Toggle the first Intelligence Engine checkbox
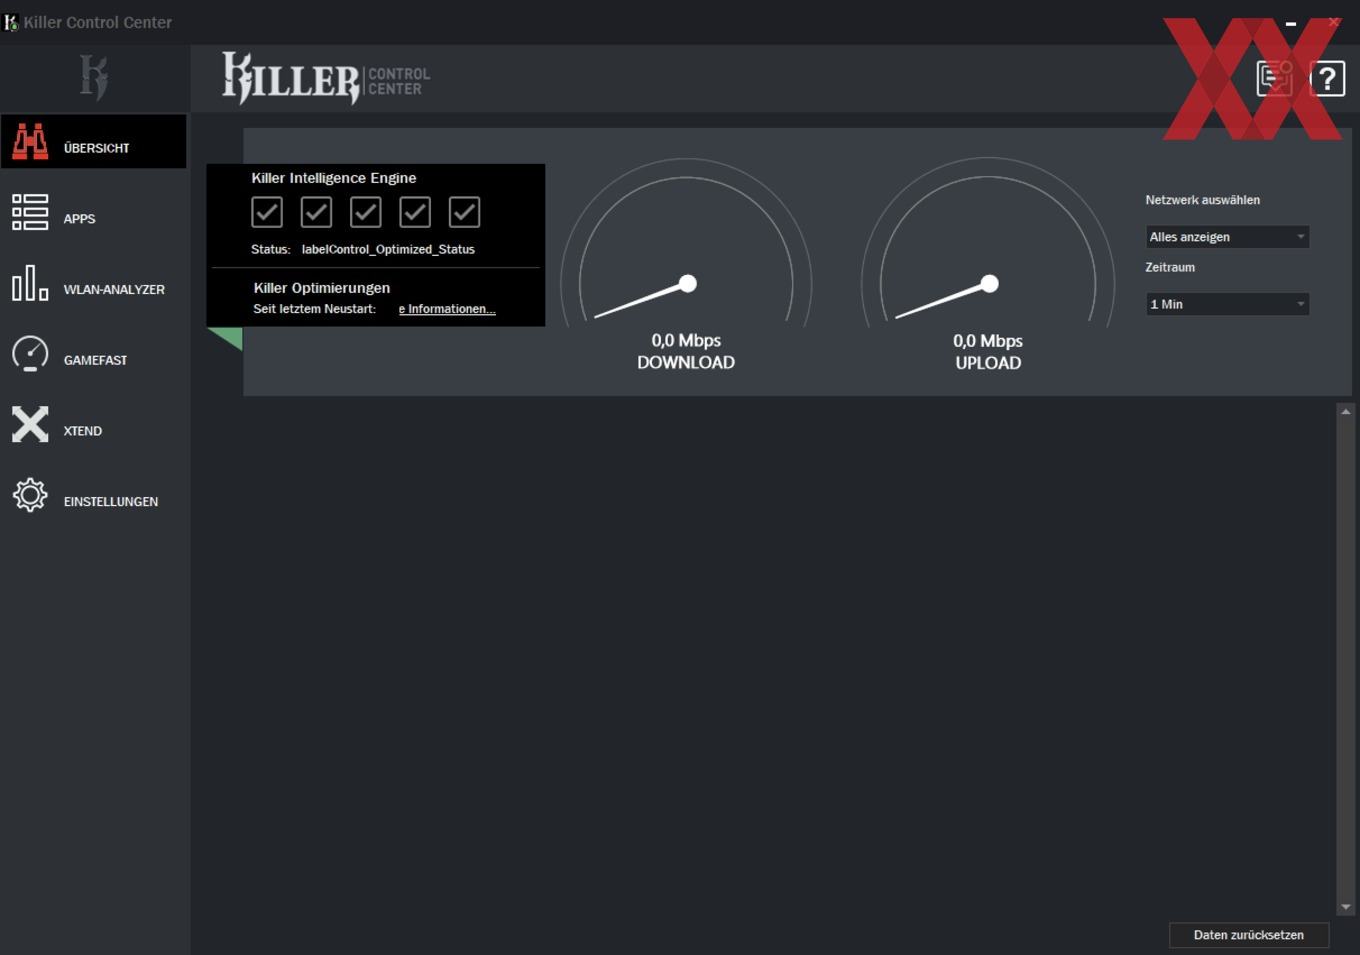The height and width of the screenshot is (955, 1360). (267, 212)
